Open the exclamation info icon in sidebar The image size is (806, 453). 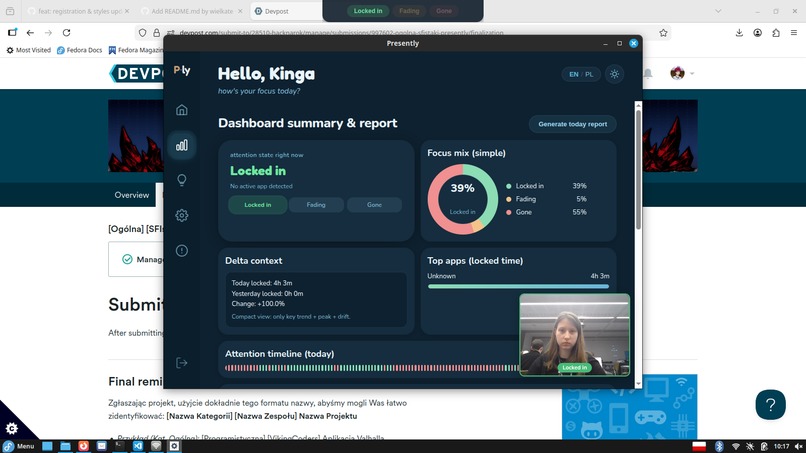[x=181, y=250]
